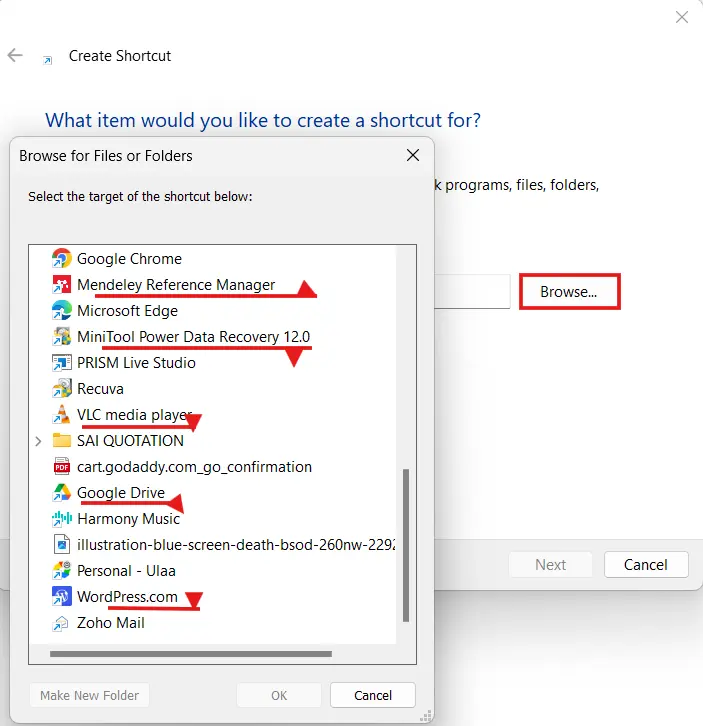Screen dimensions: 703x726
Task: Select PRISM Live Studio entry
Action: [x=136, y=363]
